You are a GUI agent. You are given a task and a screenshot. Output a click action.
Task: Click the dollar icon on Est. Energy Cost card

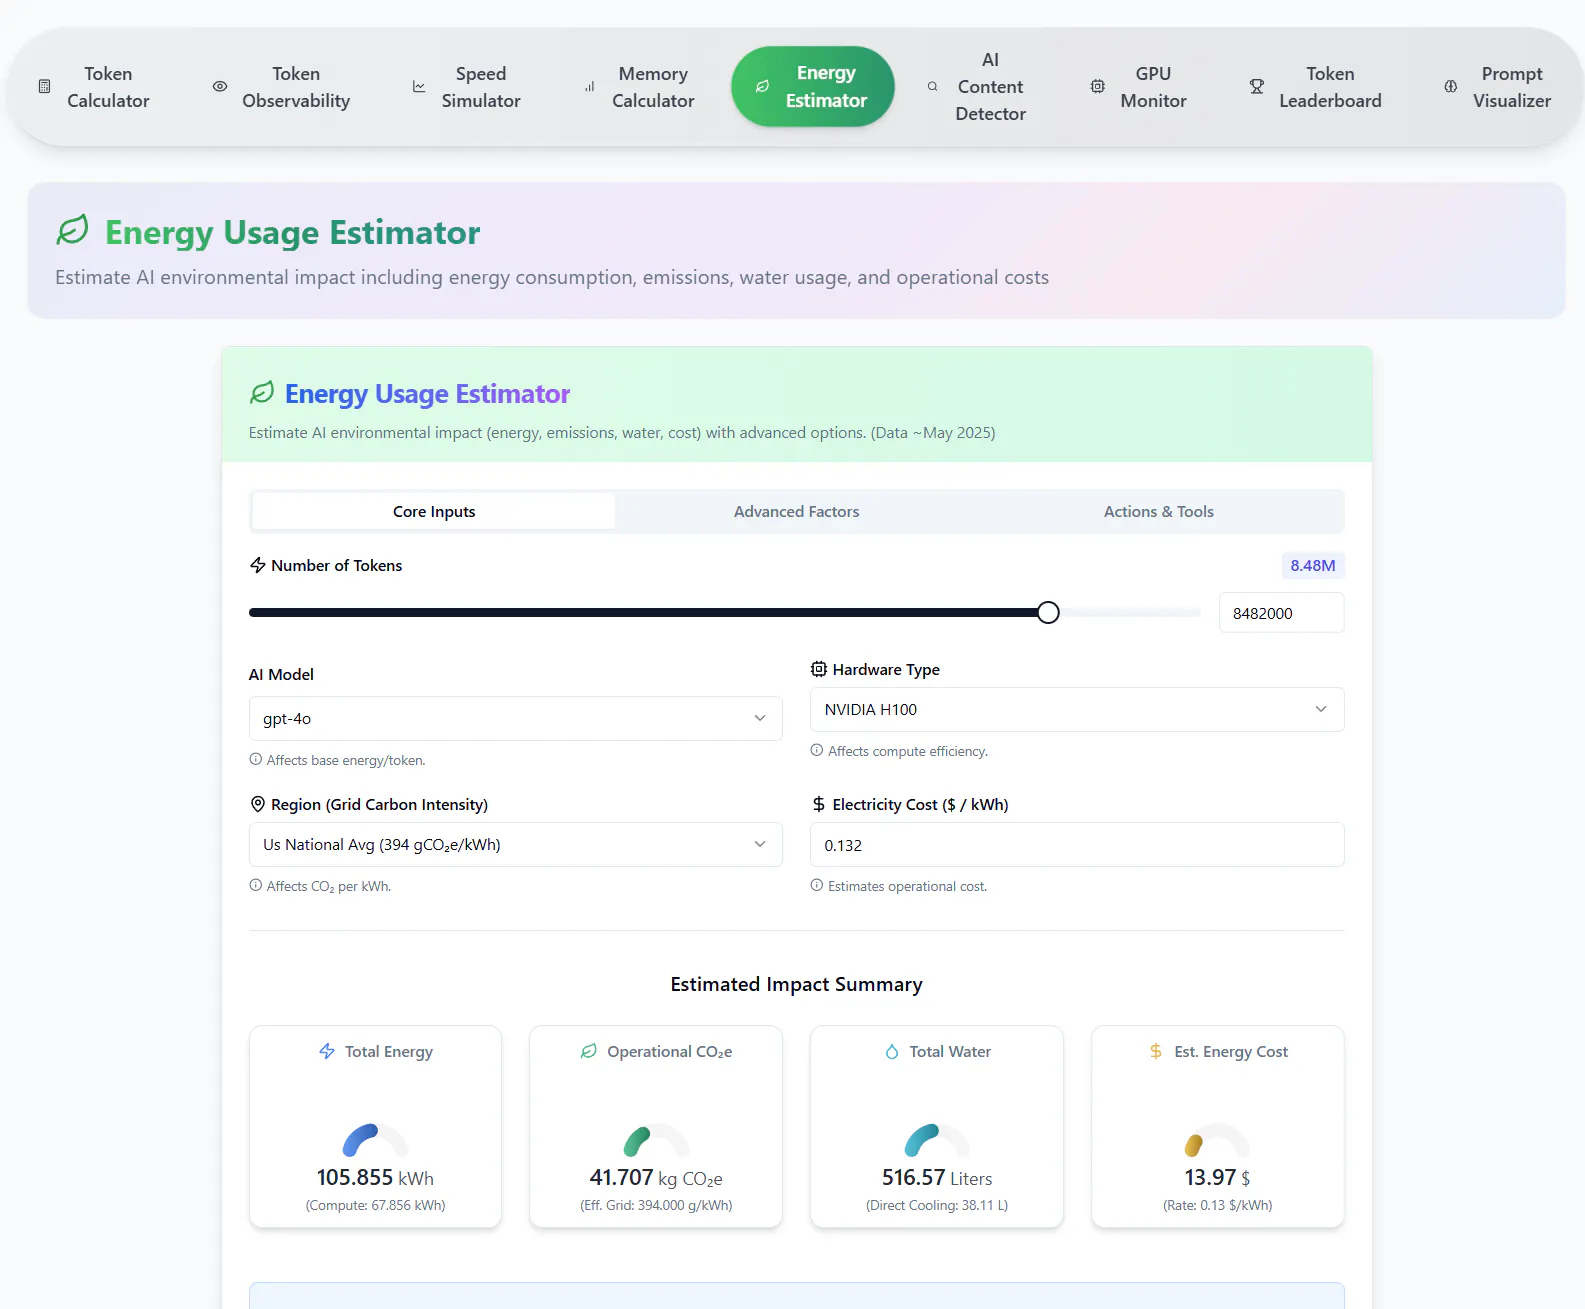(x=1156, y=1051)
